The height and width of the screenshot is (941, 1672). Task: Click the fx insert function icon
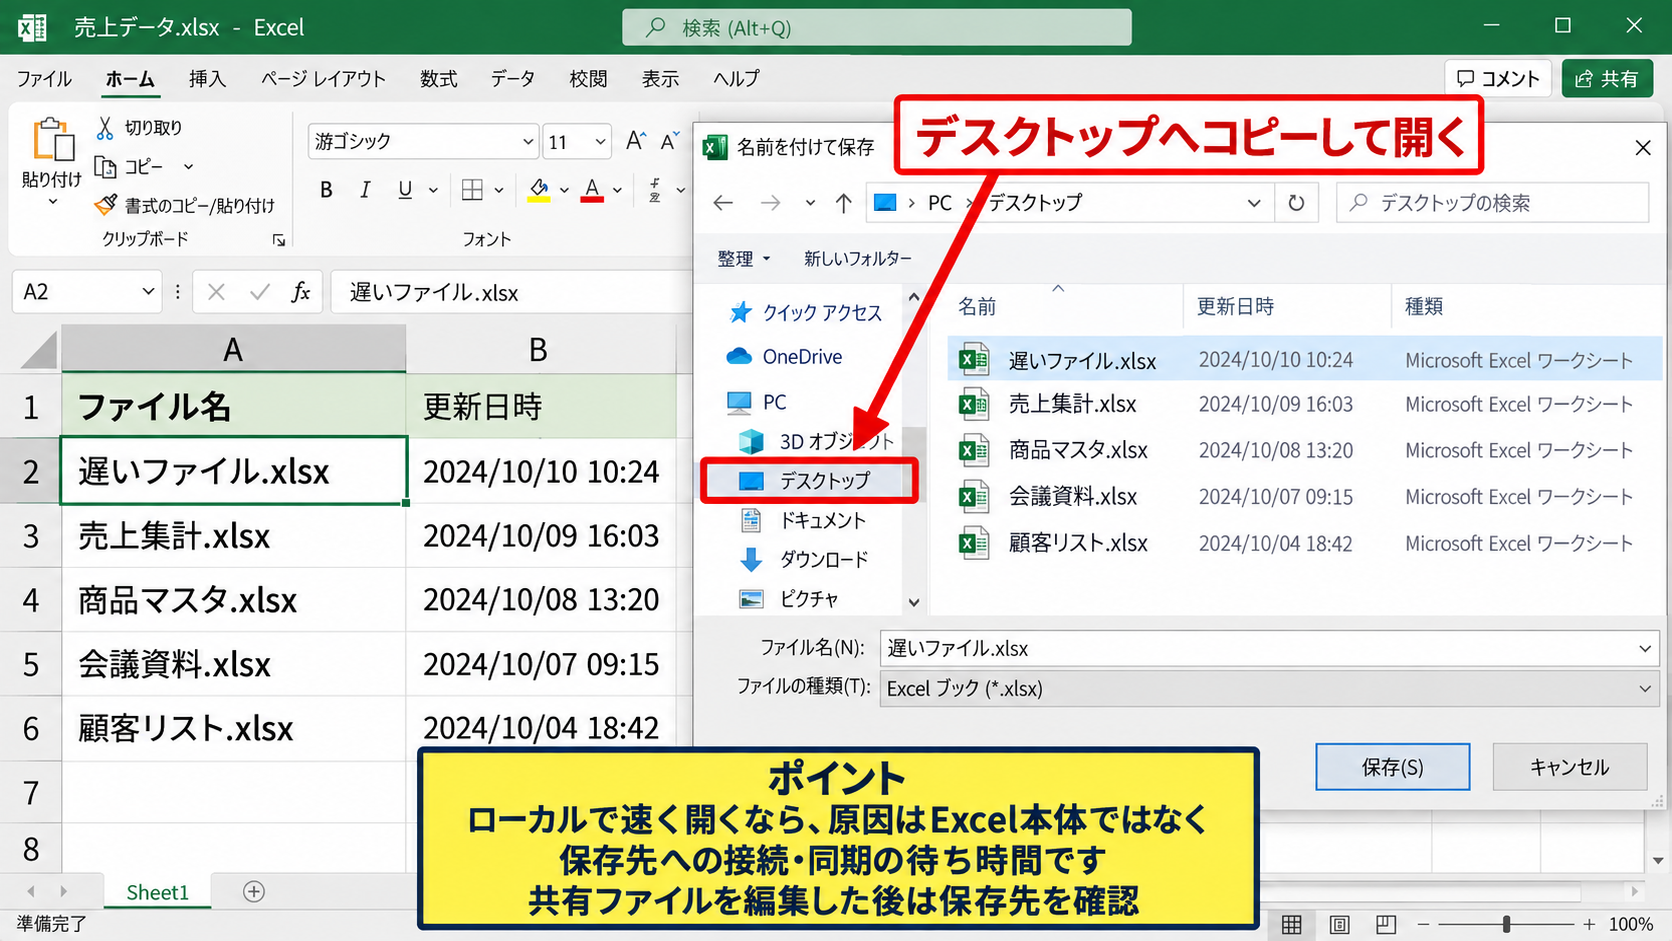300,292
